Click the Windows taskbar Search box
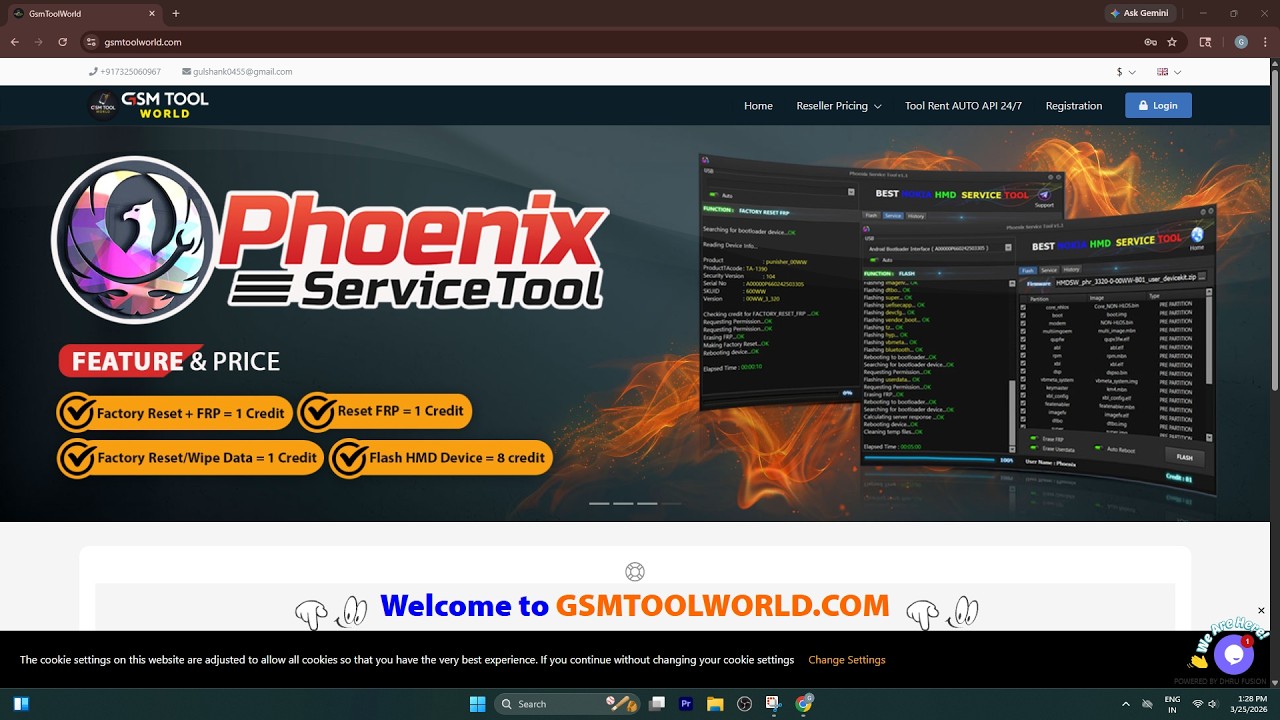 pyautogui.click(x=569, y=704)
